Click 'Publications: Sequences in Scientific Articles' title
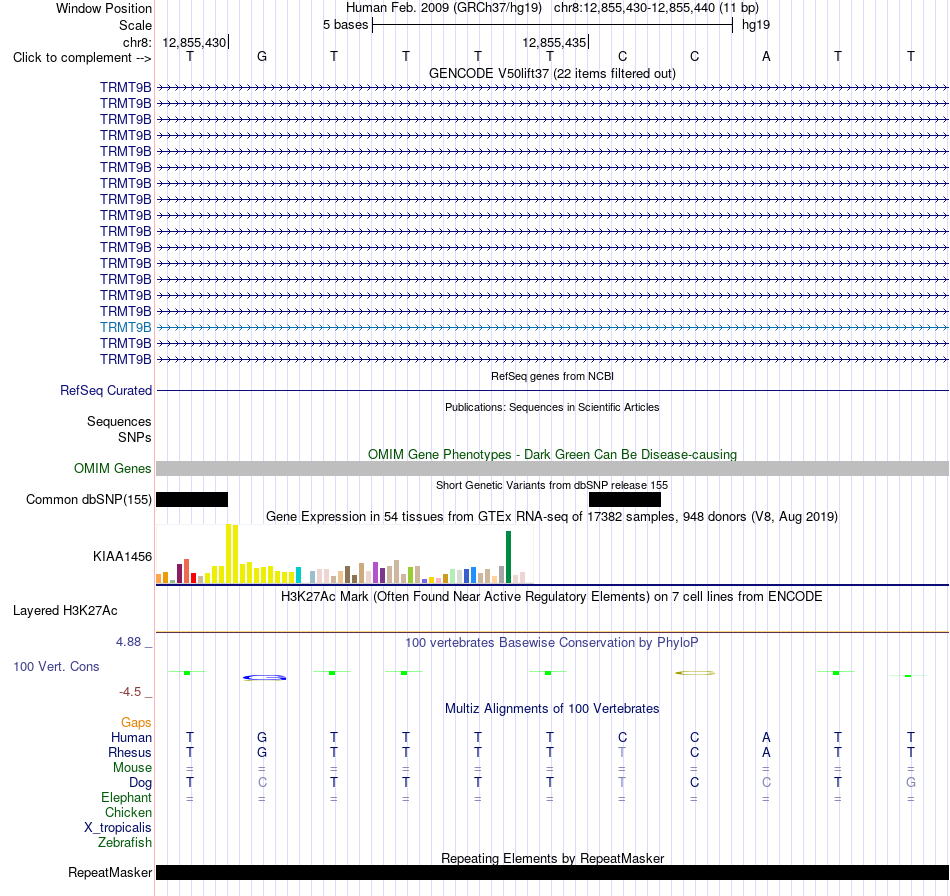Viewport: 950px width, 896px height. (x=552, y=407)
